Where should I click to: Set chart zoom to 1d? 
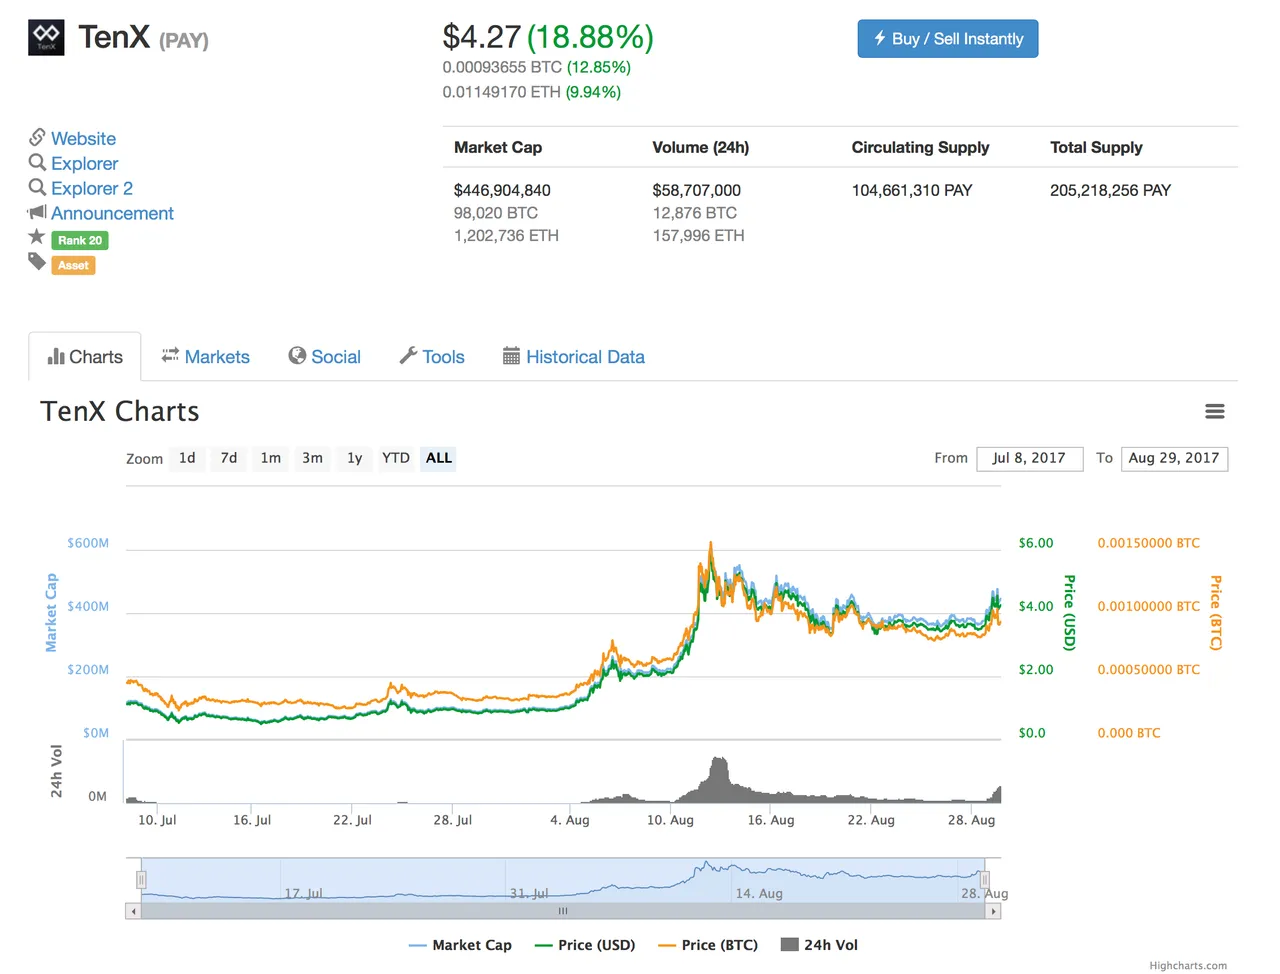[187, 458]
